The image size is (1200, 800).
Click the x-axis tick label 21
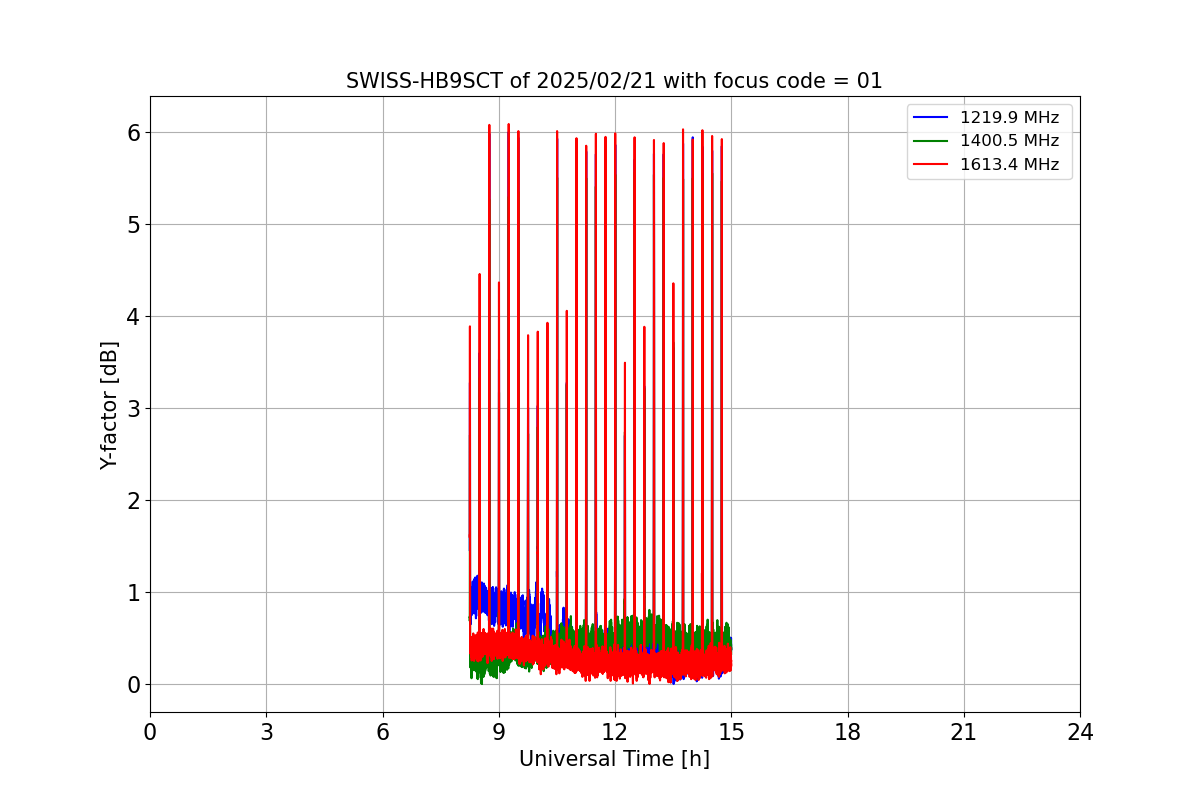tap(964, 732)
